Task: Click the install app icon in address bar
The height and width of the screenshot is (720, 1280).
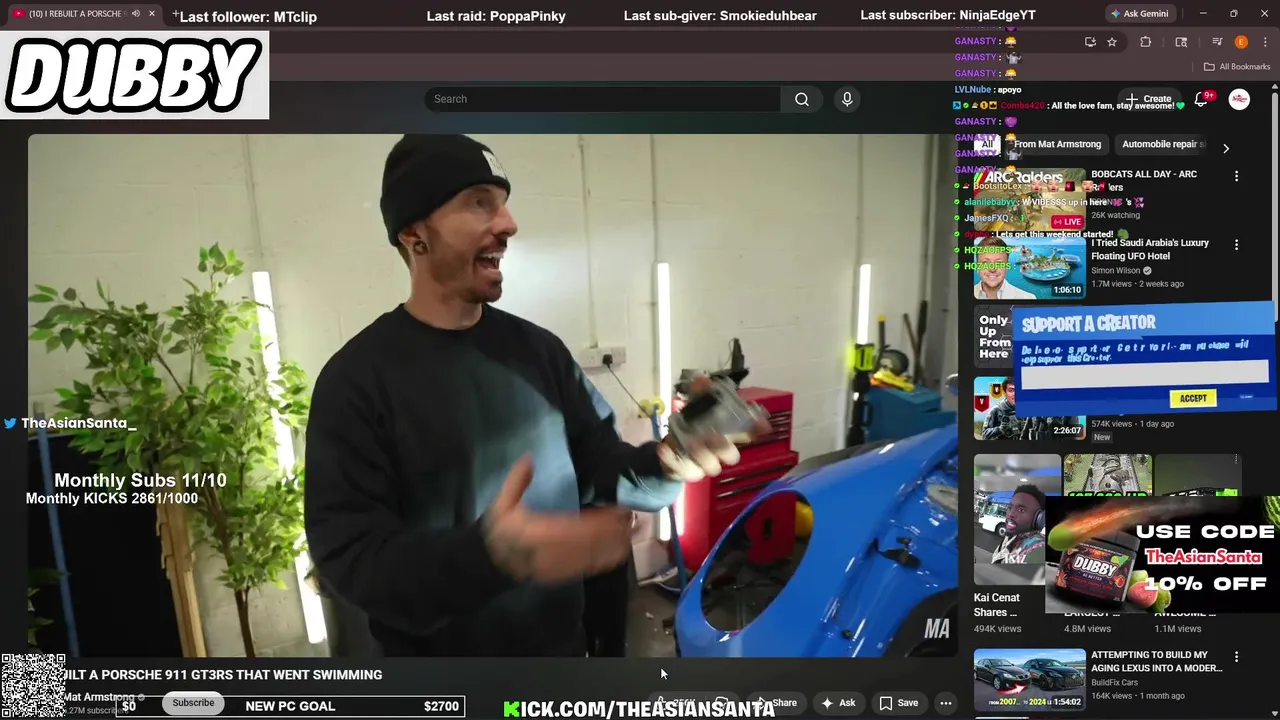Action: click(1090, 42)
